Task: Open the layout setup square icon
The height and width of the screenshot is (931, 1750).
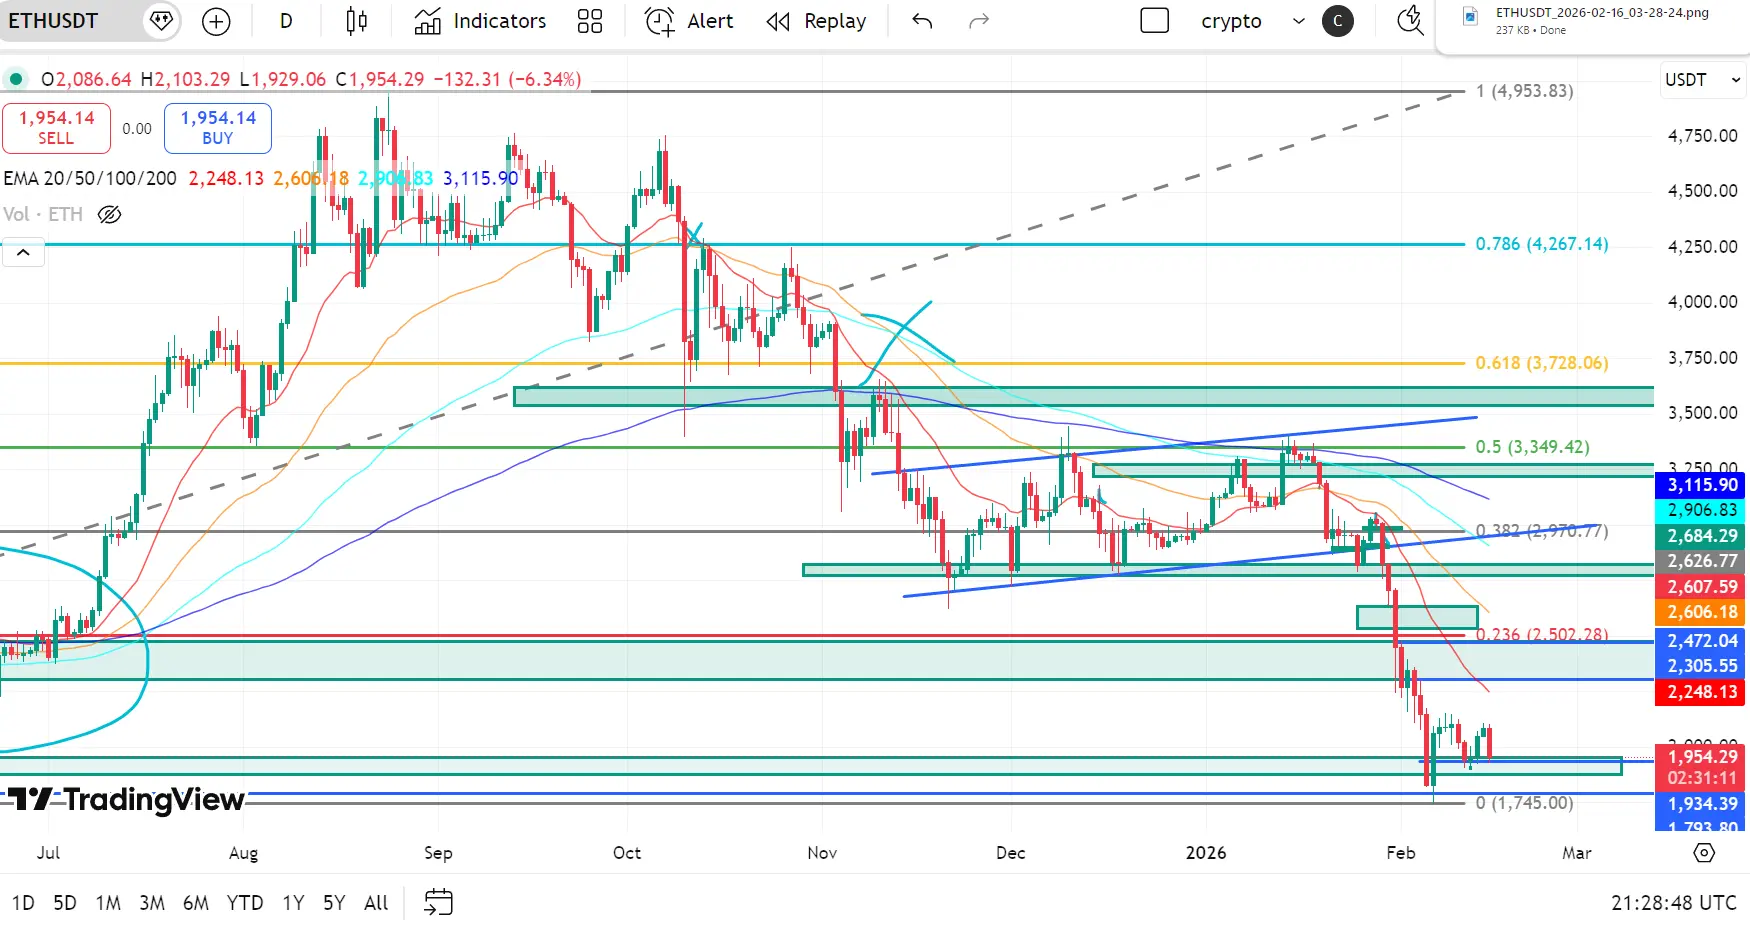Action: 1155,21
